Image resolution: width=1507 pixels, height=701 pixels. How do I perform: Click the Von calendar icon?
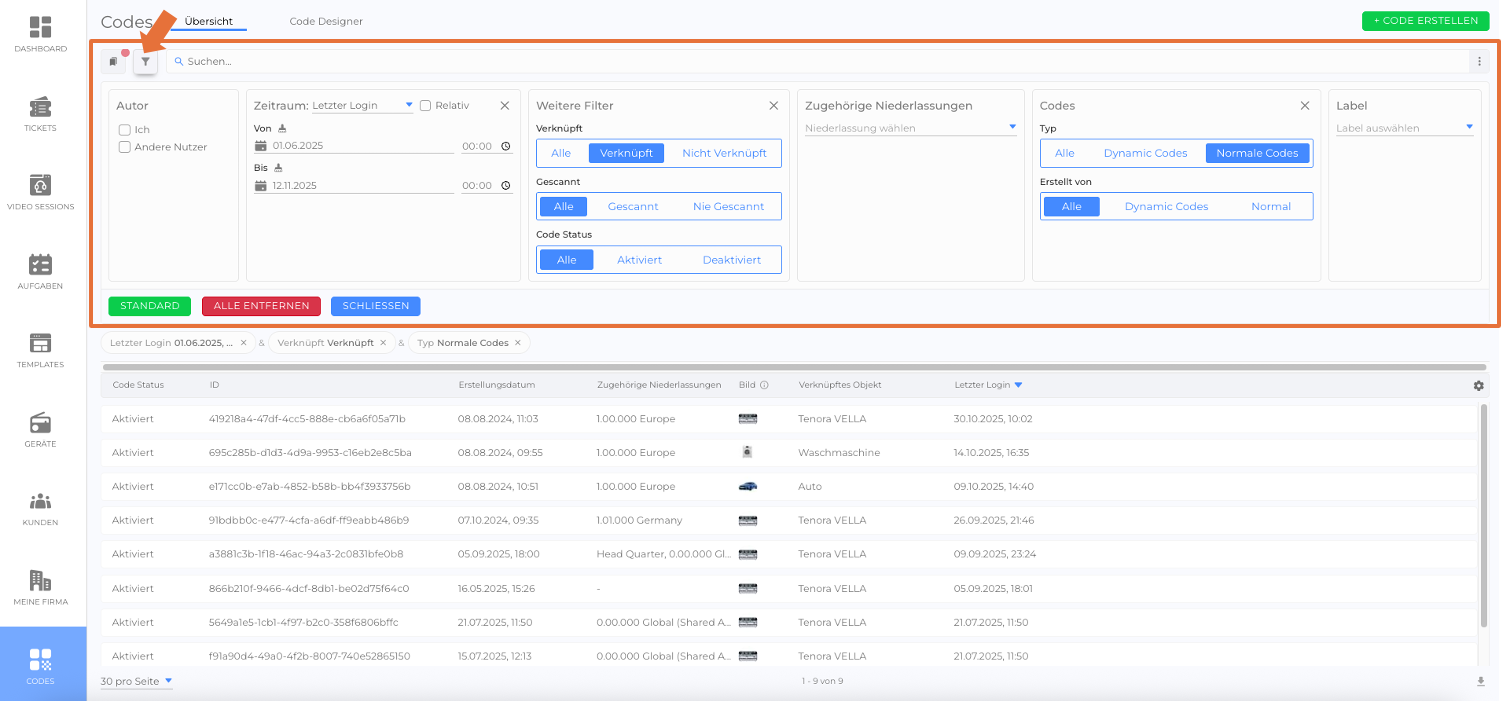coord(261,146)
